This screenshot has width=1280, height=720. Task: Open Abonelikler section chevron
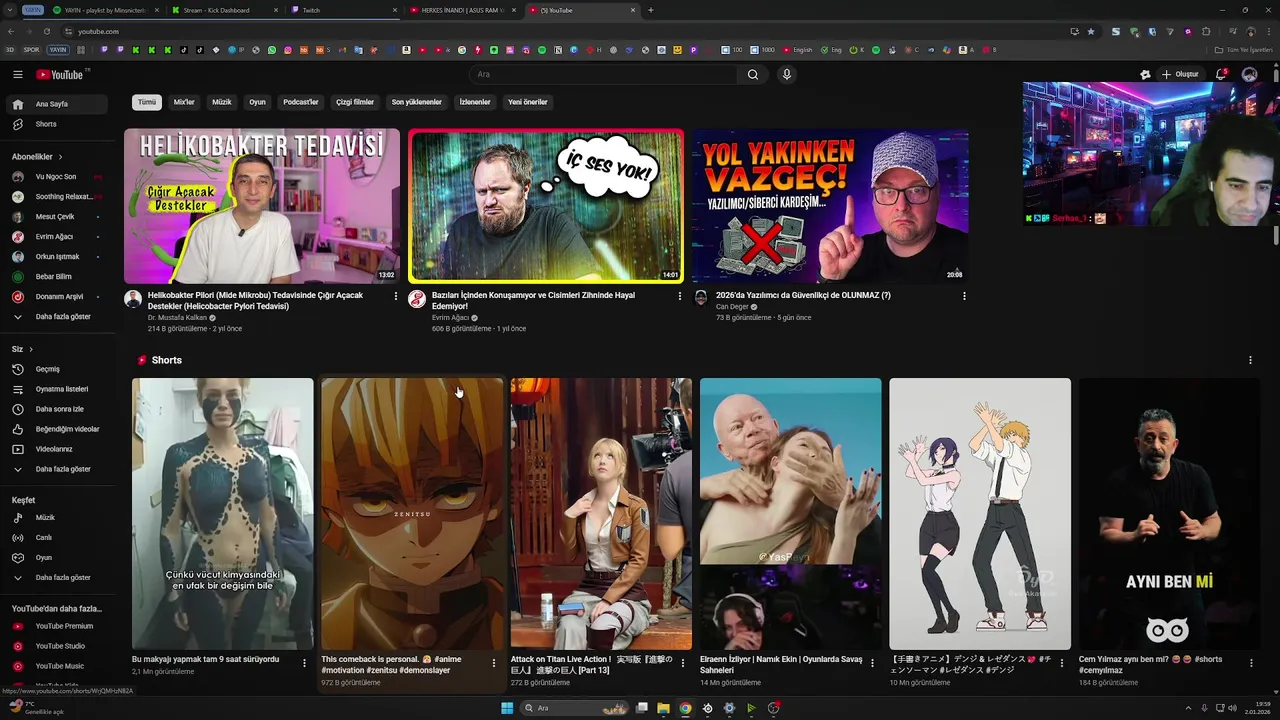tap(60, 157)
